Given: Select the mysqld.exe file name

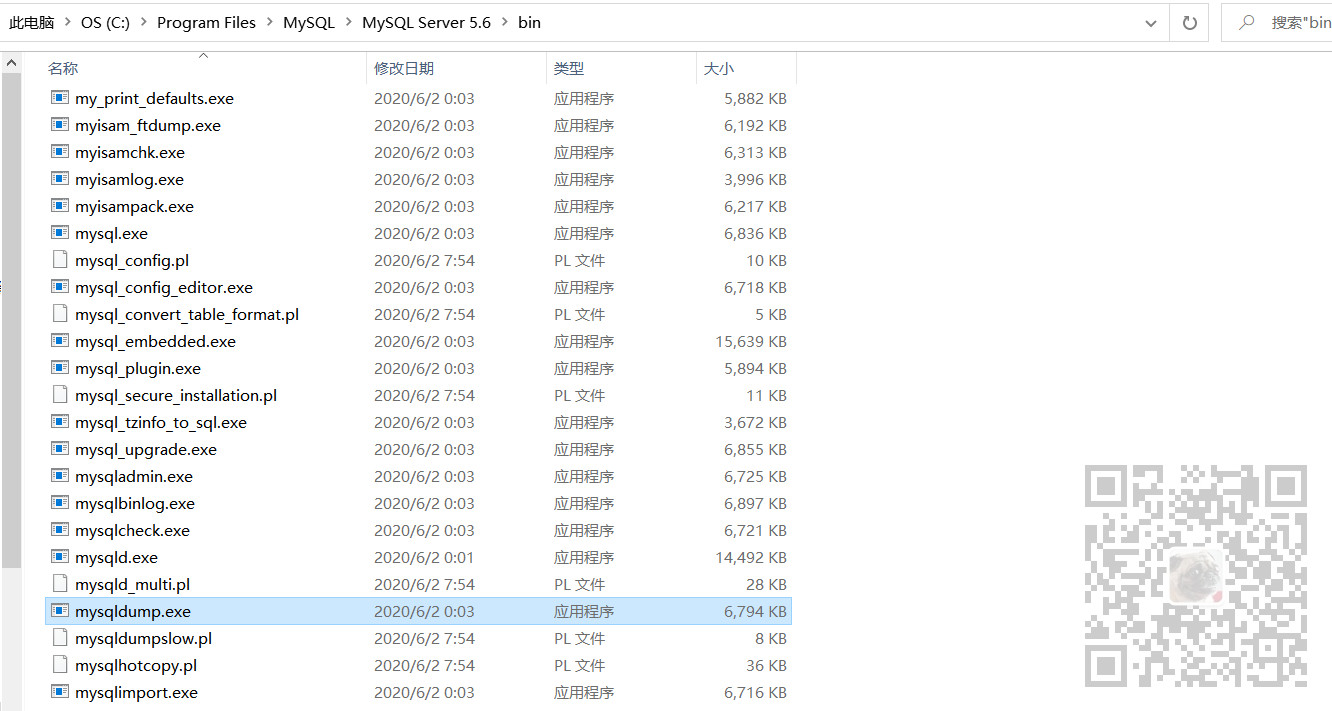Looking at the screenshot, I should pos(116,557).
